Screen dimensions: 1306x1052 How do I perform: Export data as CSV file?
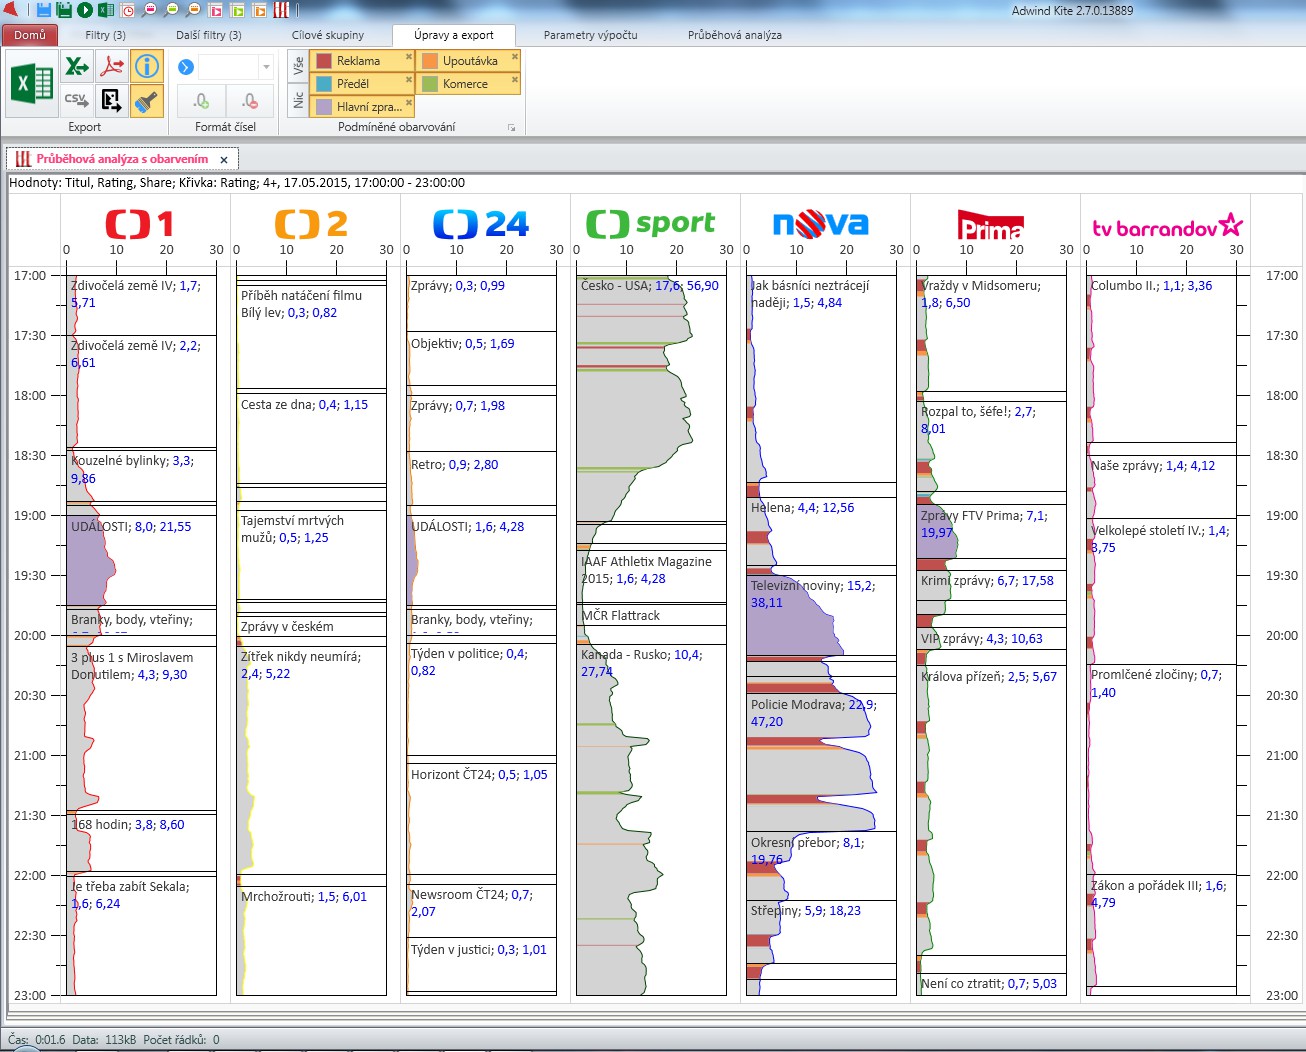[x=77, y=100]
